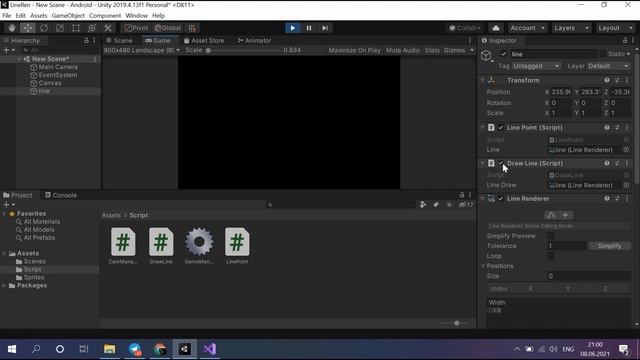Open Draw Line script context menu
This screenshot has height=360, width=640.
tap(627, 163)
